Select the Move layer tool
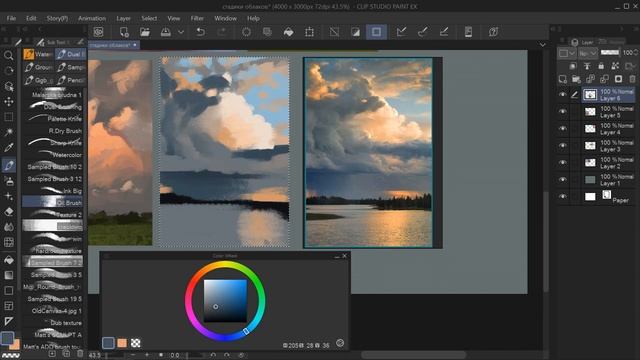The height and width of the screenshot is (360, 640). (8, 102)
